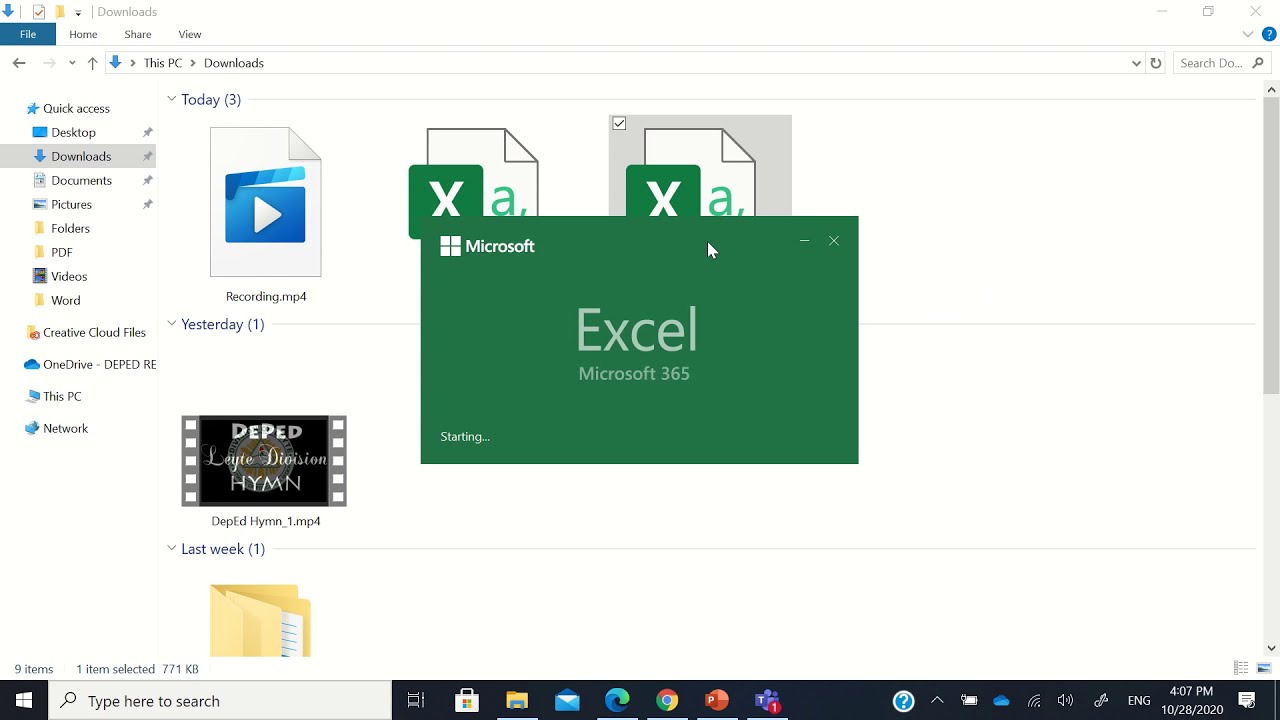Open the volume control in the system tray
The width and height of the screenshot is (1280, 720).
pos(1066,701)
